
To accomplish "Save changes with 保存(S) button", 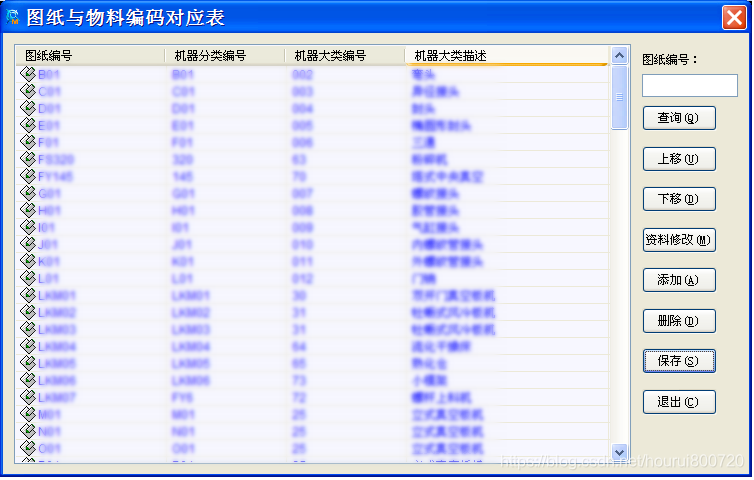I will (x=679, y=361).
